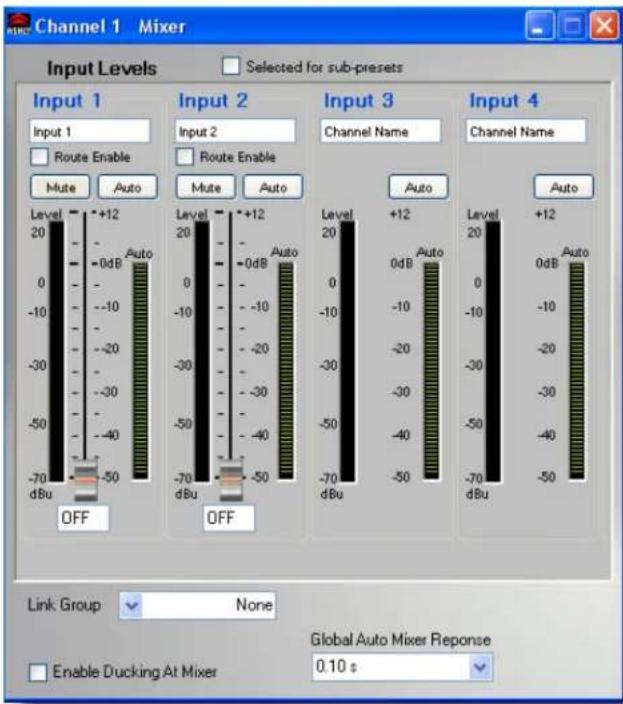Click the Input 1 heading
623x704 pixels.
(x=67, y=101)
